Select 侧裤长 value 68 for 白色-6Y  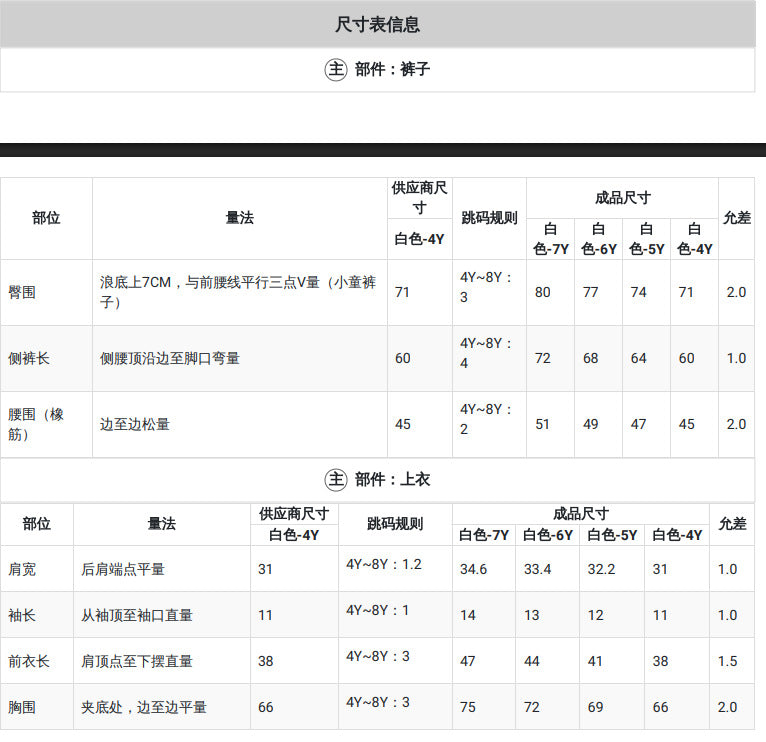click(590, 358)
